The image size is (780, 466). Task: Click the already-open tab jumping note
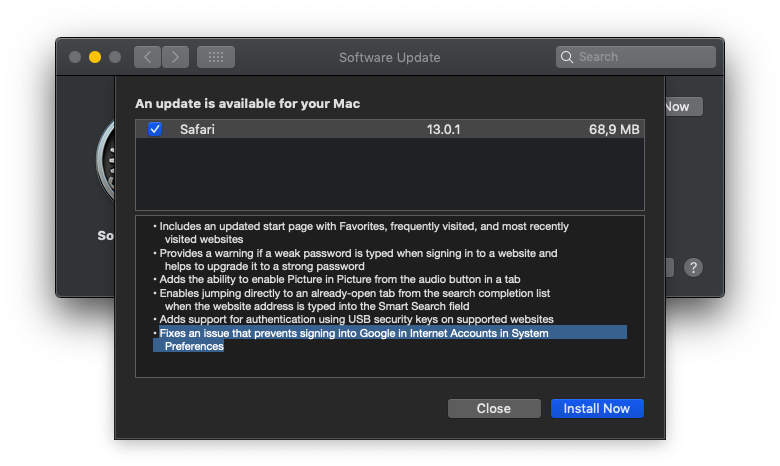[354, 299]
